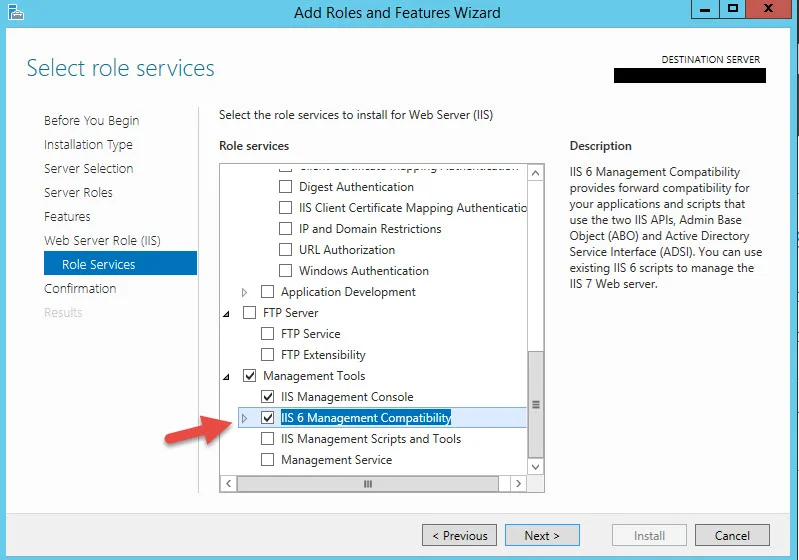Select the Application Development label
This screenshot has width=799, height=560.
click(x=348, y=292)
